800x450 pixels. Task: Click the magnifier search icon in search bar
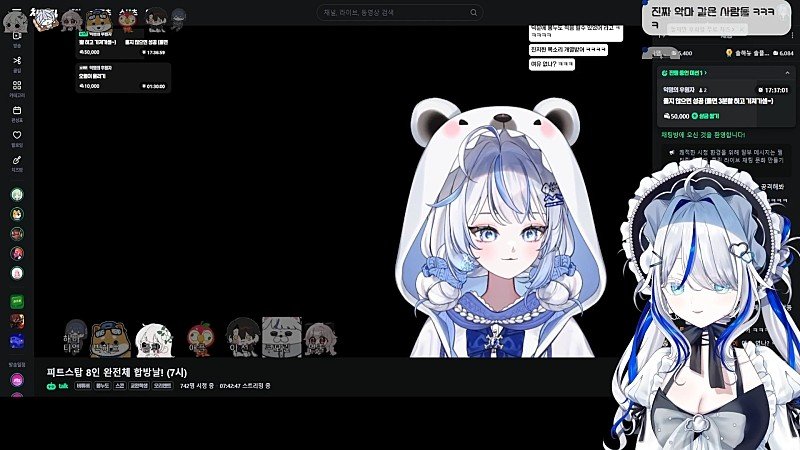click(x=473, y=12)
